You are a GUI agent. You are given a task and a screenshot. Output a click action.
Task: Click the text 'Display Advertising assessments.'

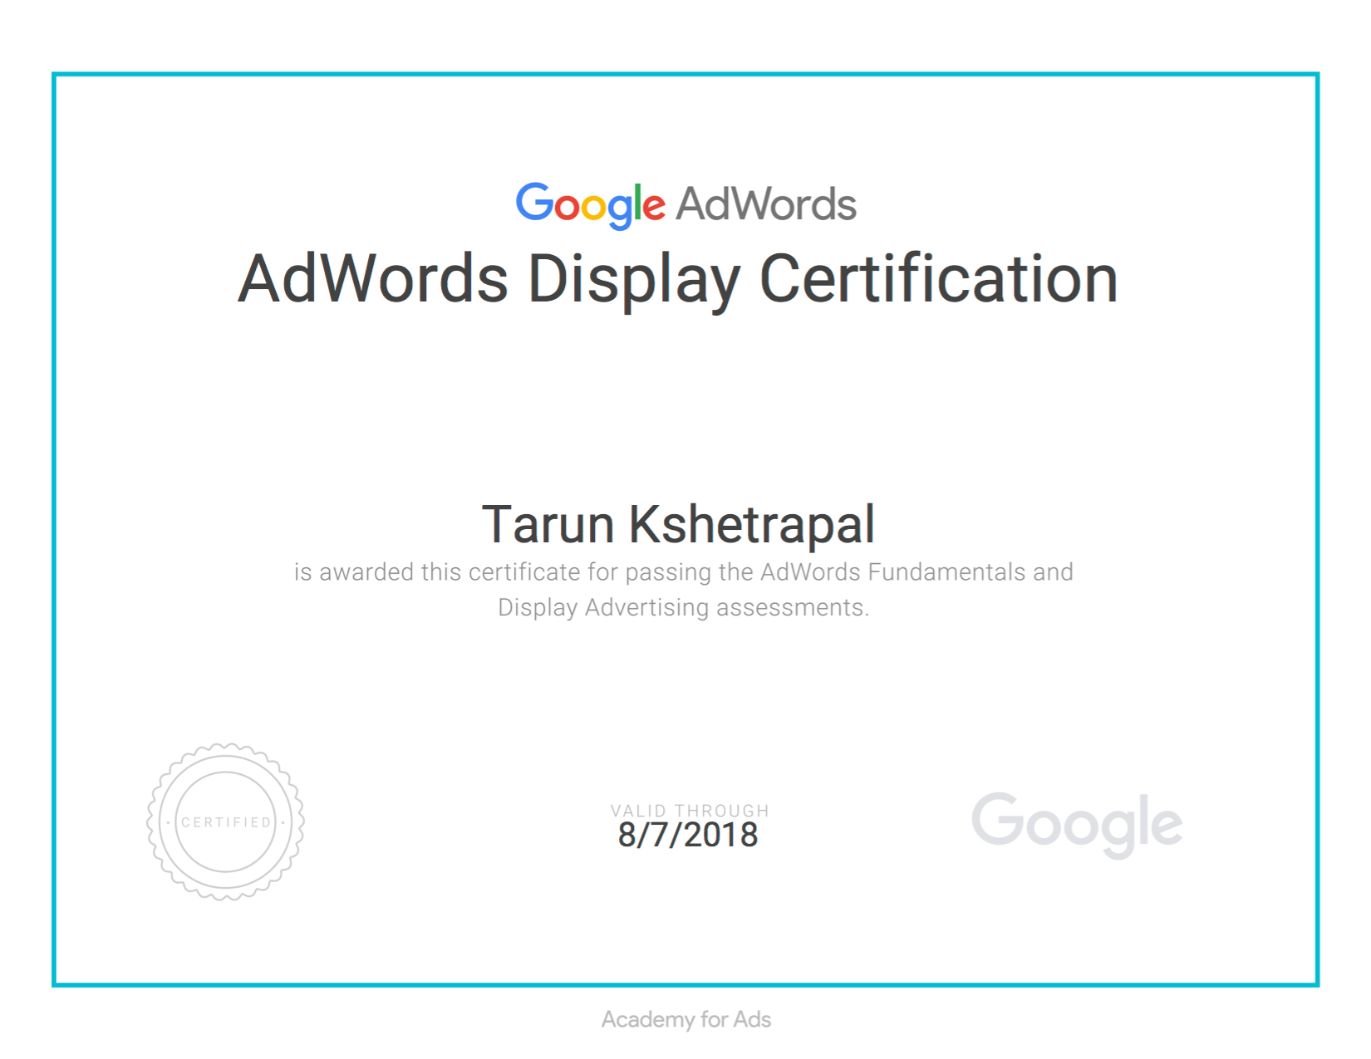(x=684, y=607)
